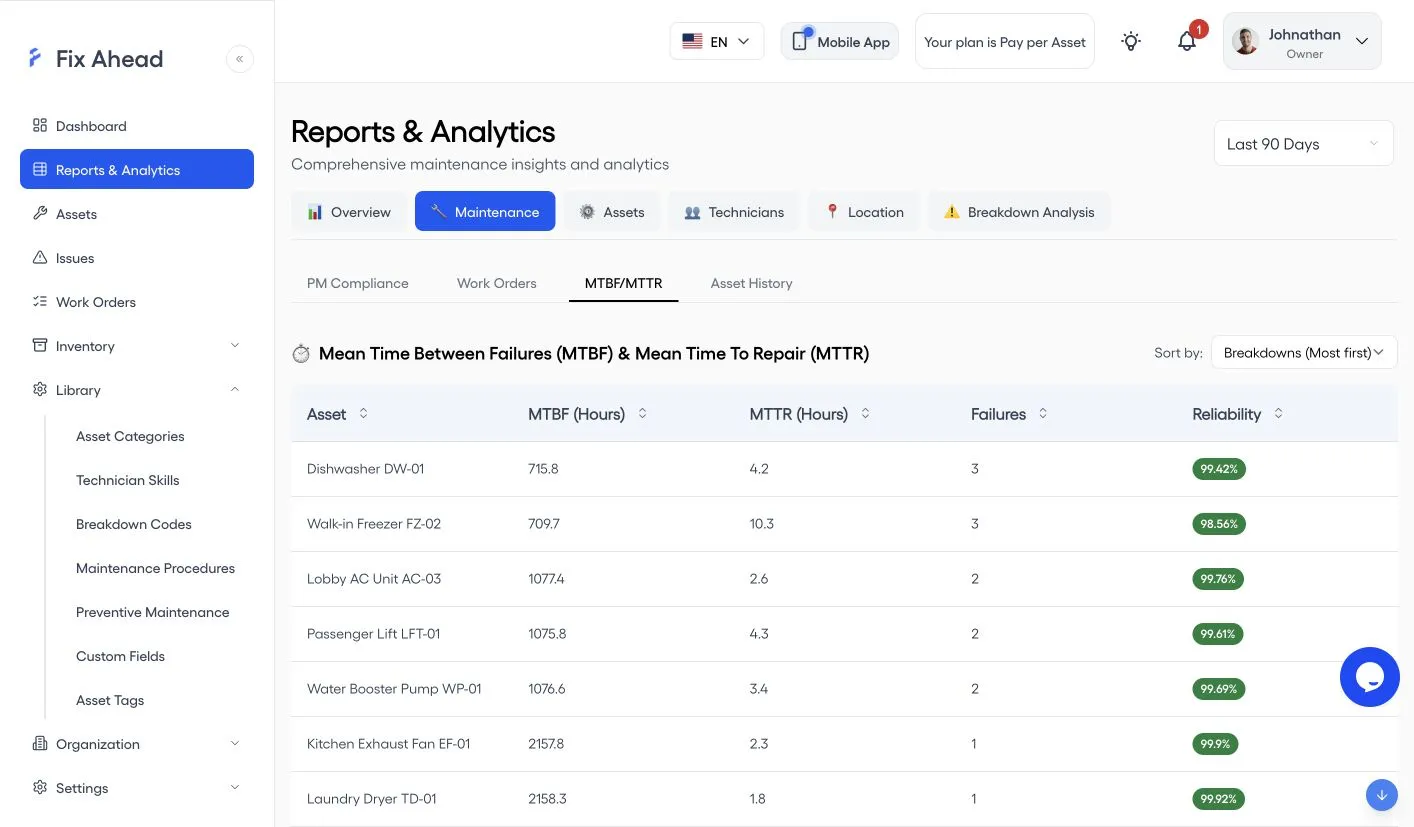Open Breakdown Codes under Library

pyautogui.click(x=134, y=524)
